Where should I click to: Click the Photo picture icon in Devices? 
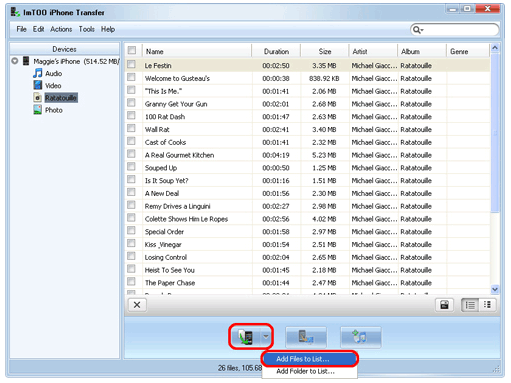[38, 110]
